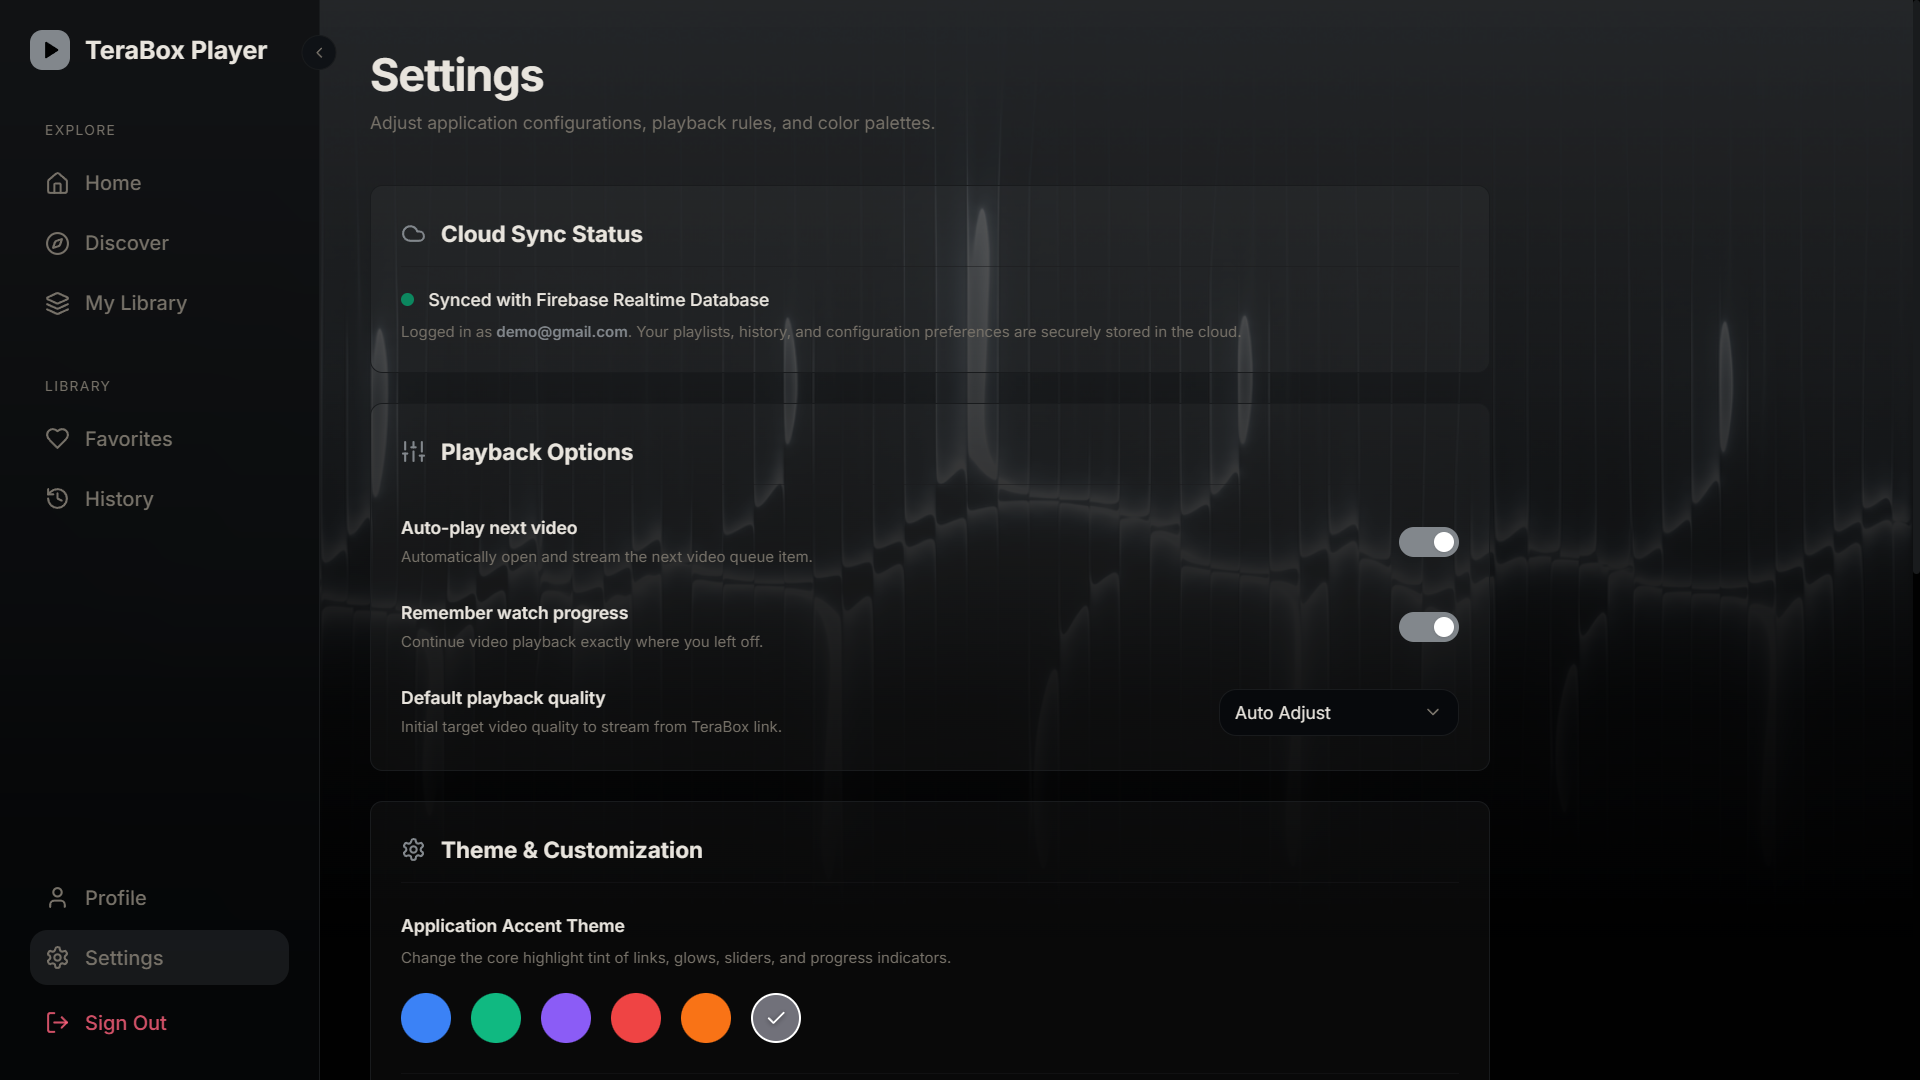Viewport: 1920px width, 1080px height.
Task: Click the Home house icon
Action: click(57, 183)
